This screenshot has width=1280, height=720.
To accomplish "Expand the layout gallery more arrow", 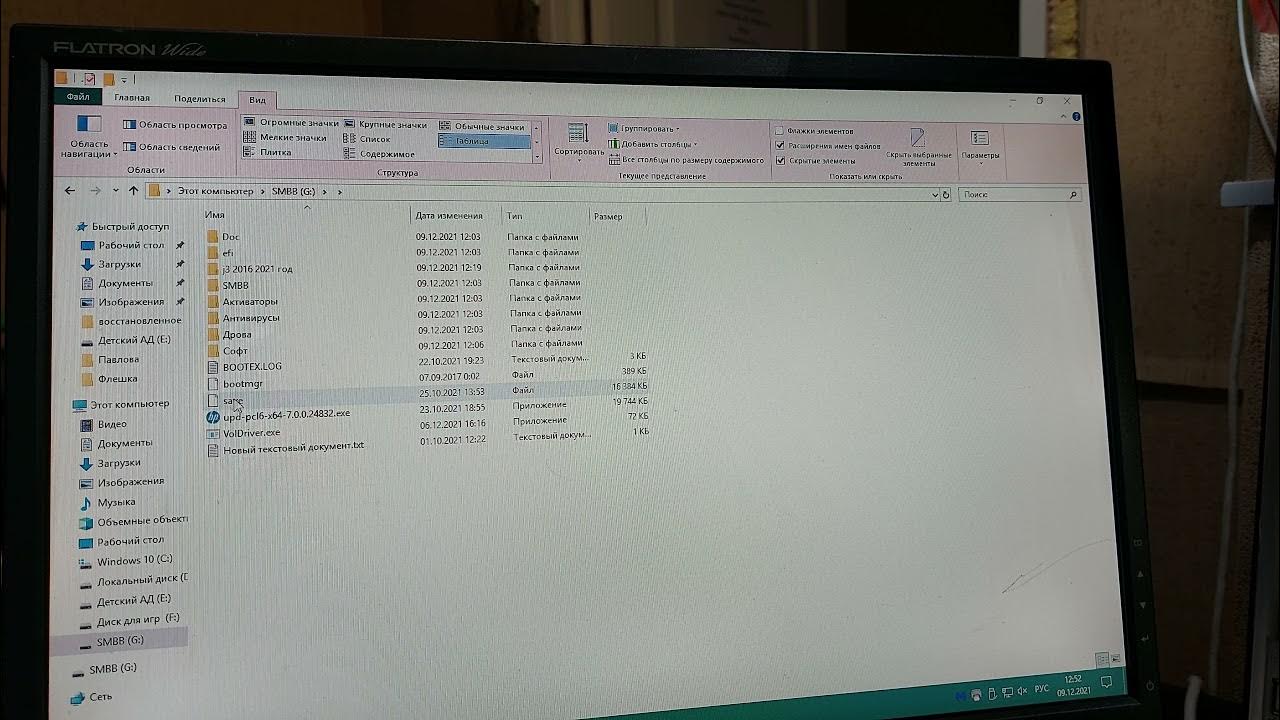I will tap(537, 158).
